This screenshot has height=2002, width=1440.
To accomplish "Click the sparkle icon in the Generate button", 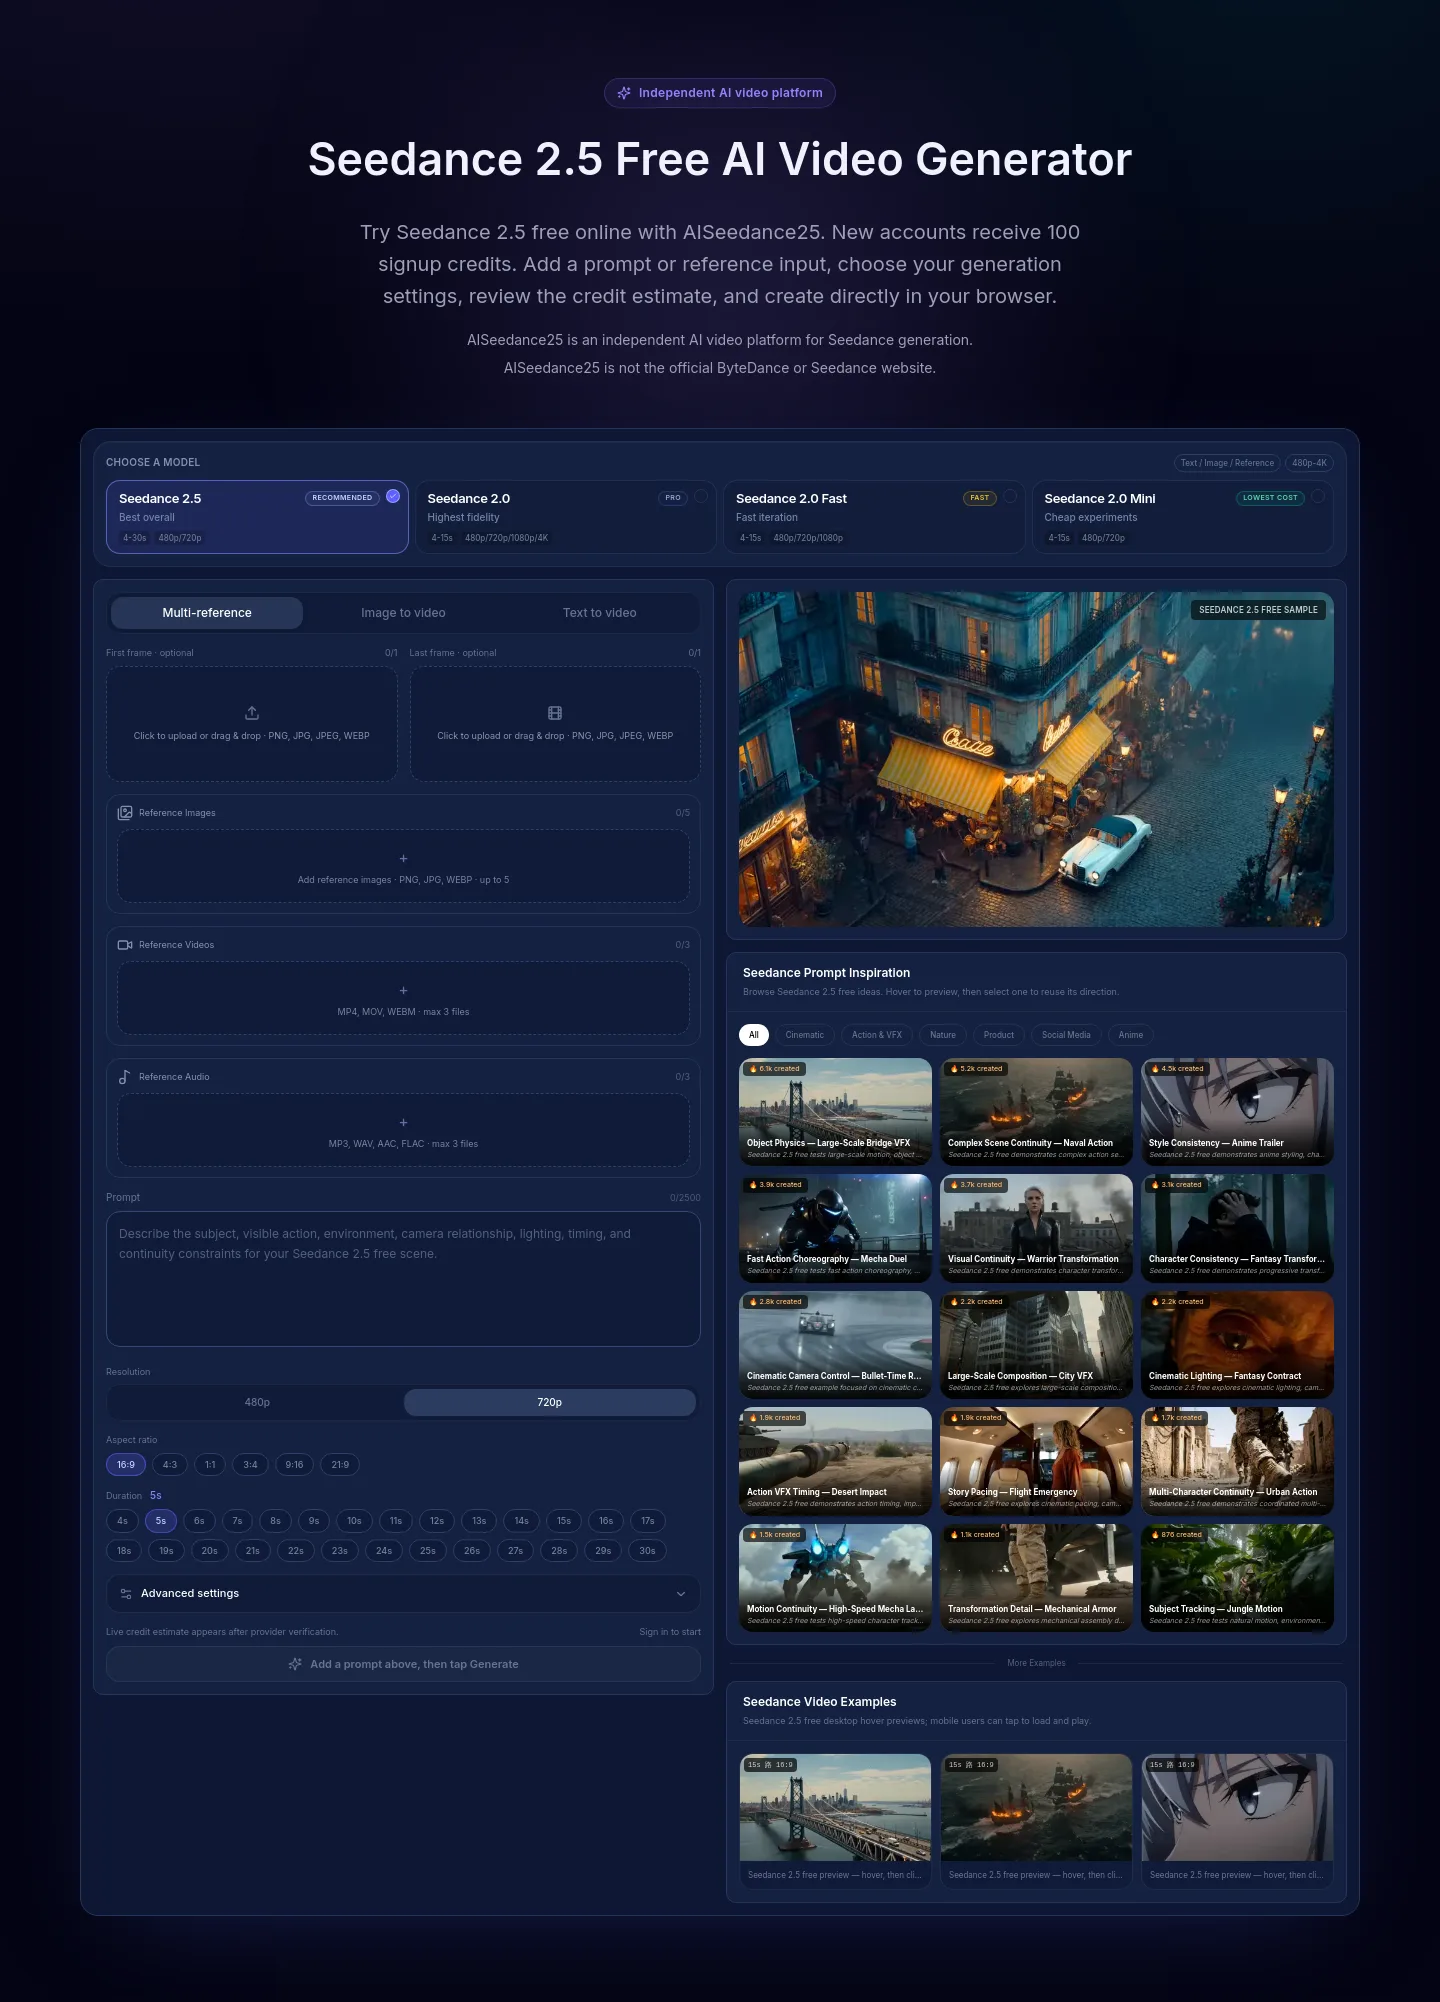I will [x=295, y=1664].
